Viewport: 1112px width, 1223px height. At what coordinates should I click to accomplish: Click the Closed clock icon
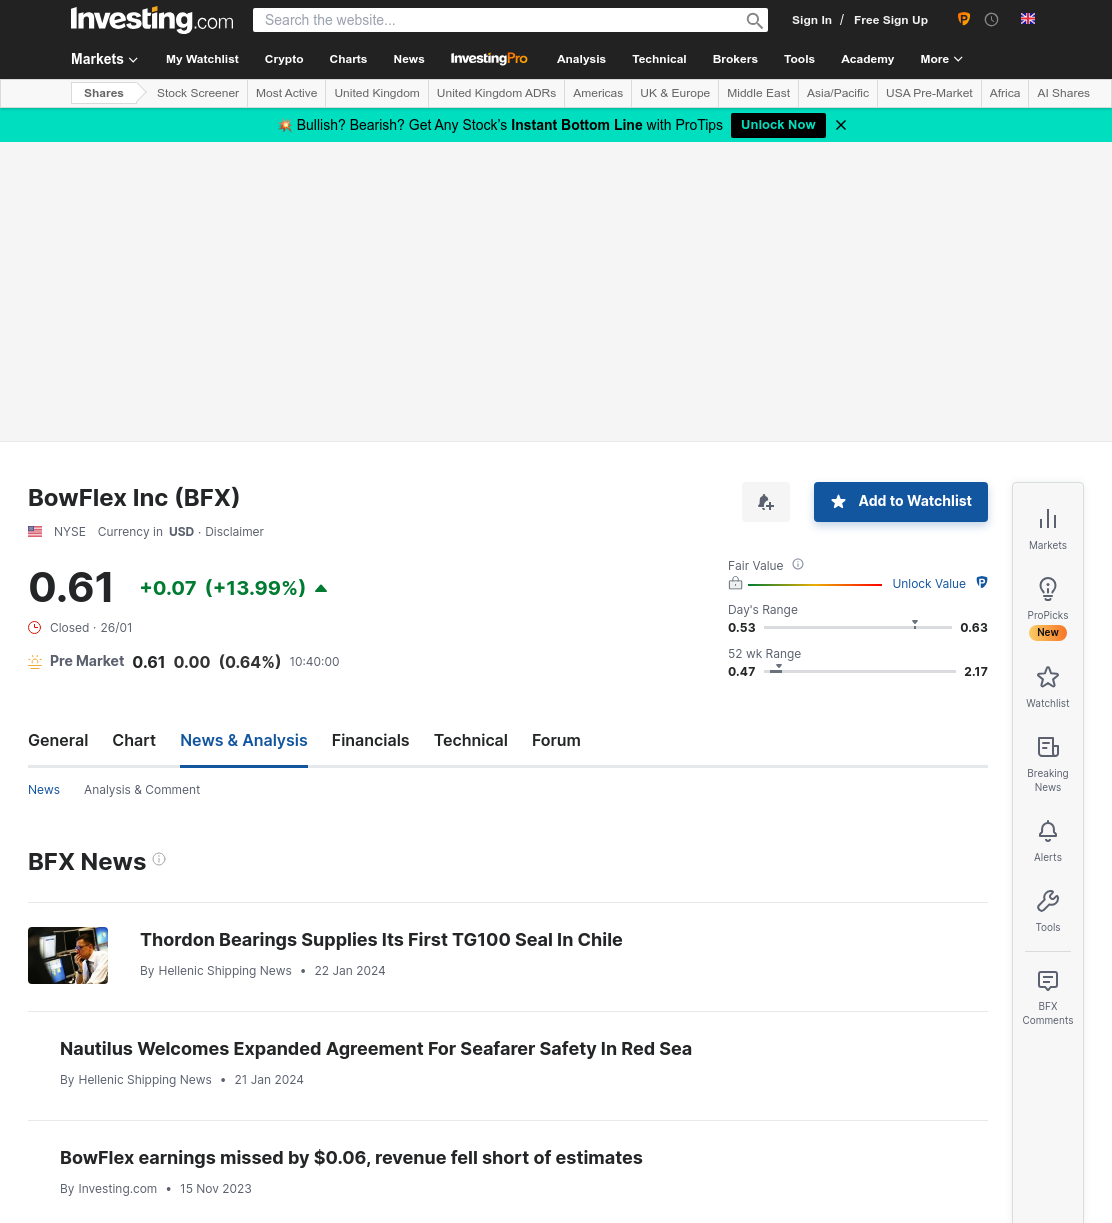[x=35, y=628]
